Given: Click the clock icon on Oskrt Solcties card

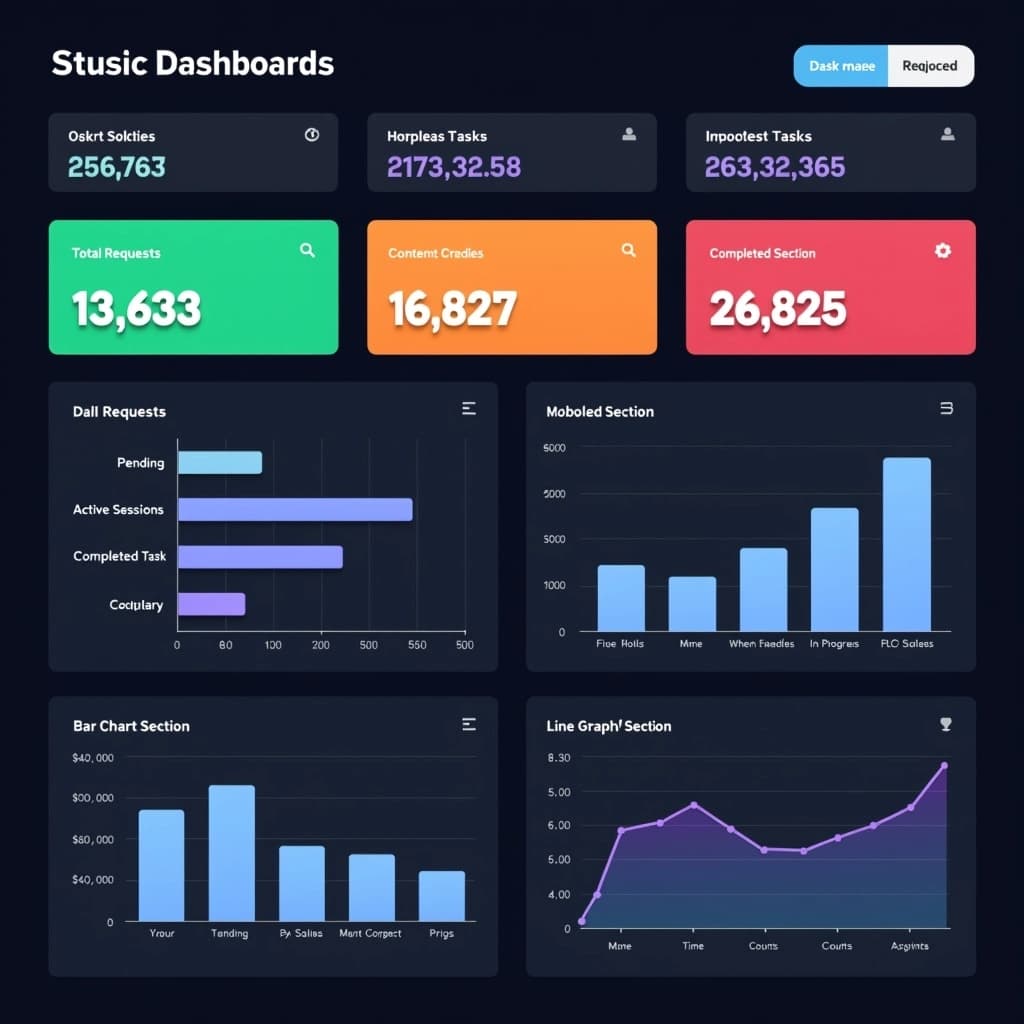Looking at the screenshot, I should click(x=312, y=135).
